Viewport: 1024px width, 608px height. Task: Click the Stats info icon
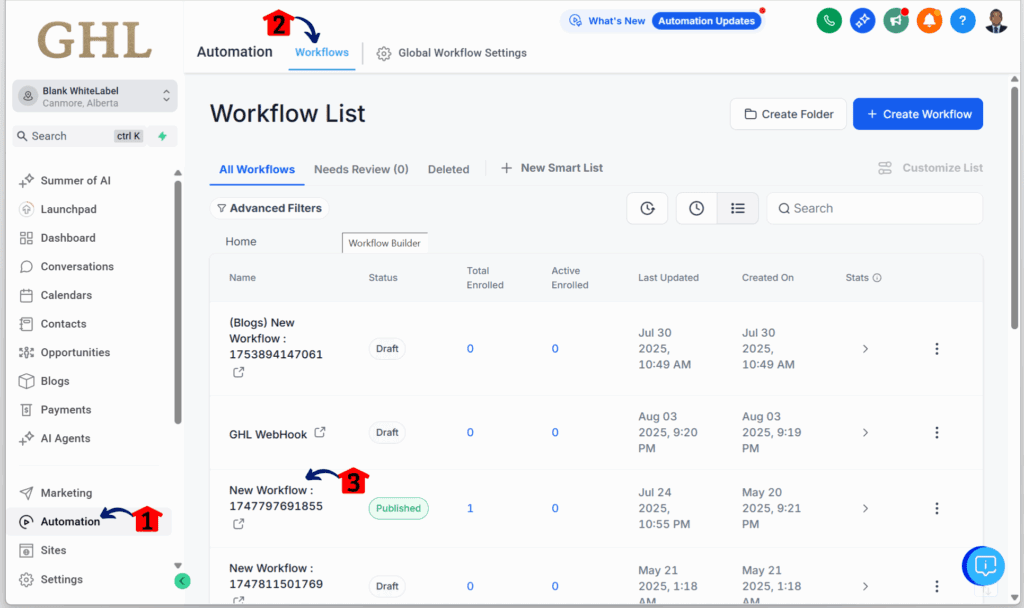pyautogui.click(x=877, y=278)
